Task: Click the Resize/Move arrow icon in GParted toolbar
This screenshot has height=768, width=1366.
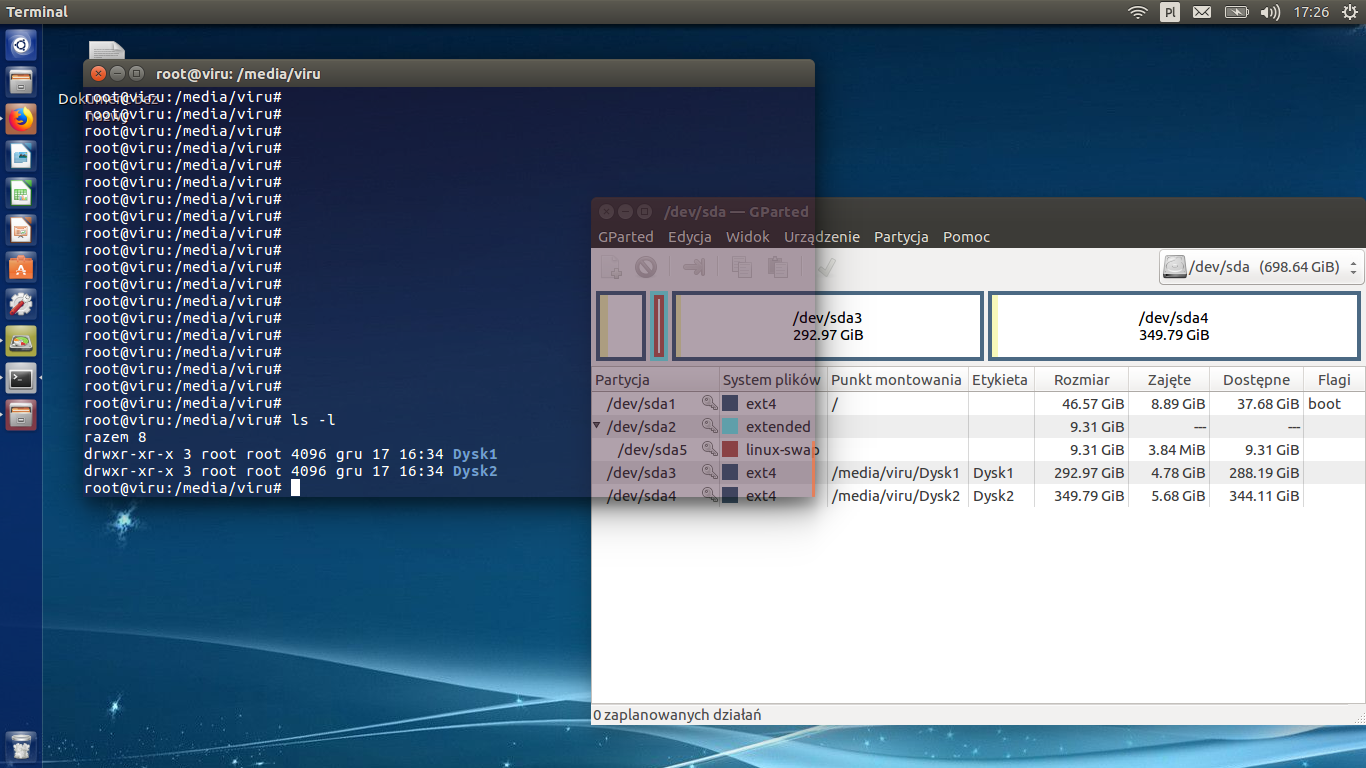Action: [x=694, y=267]
